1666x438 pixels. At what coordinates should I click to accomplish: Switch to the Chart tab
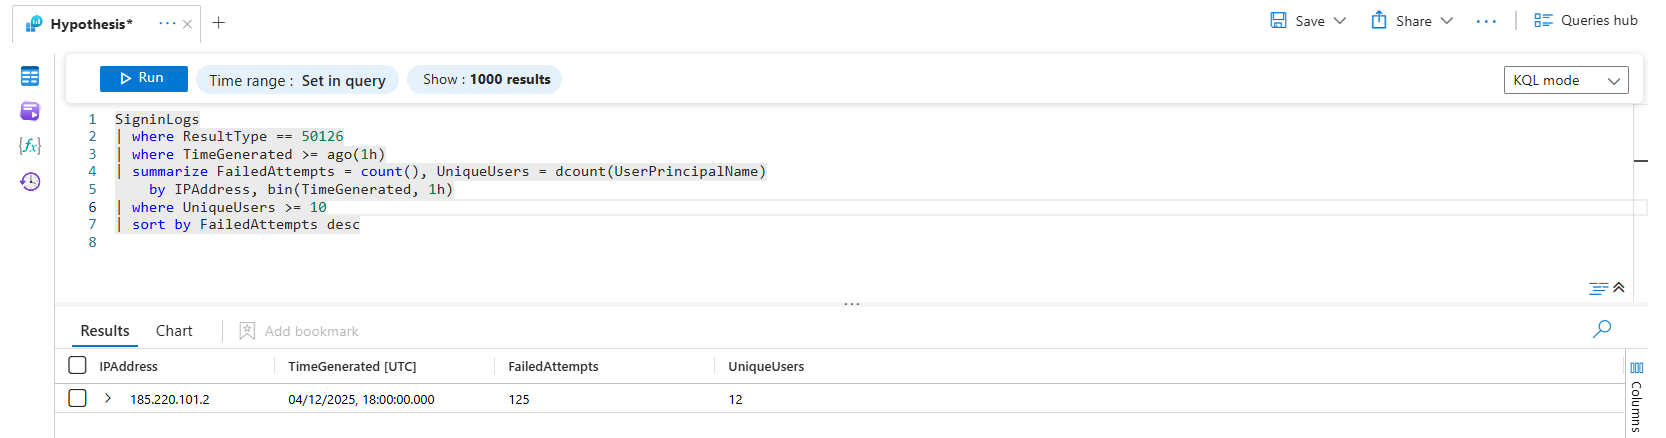click(174, 331)
